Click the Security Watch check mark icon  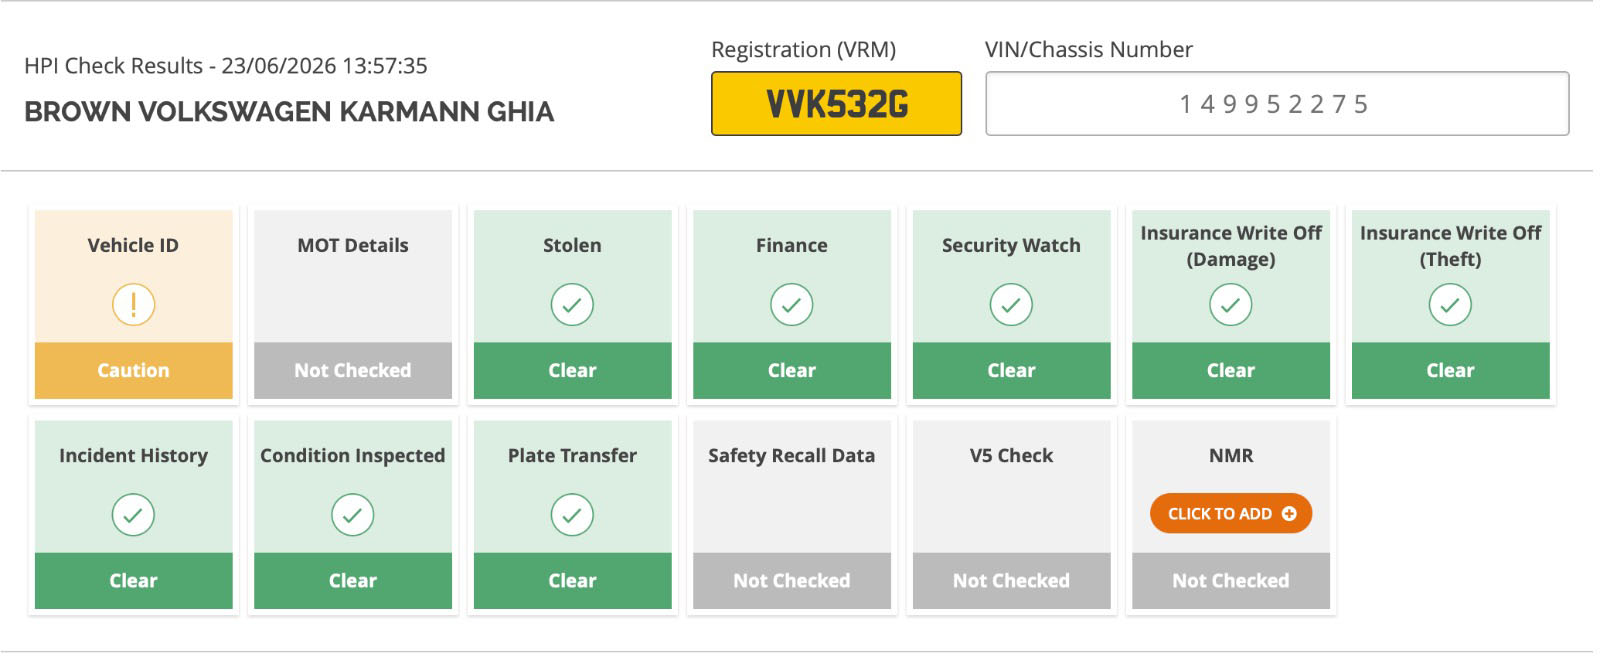pos(1011,304)
